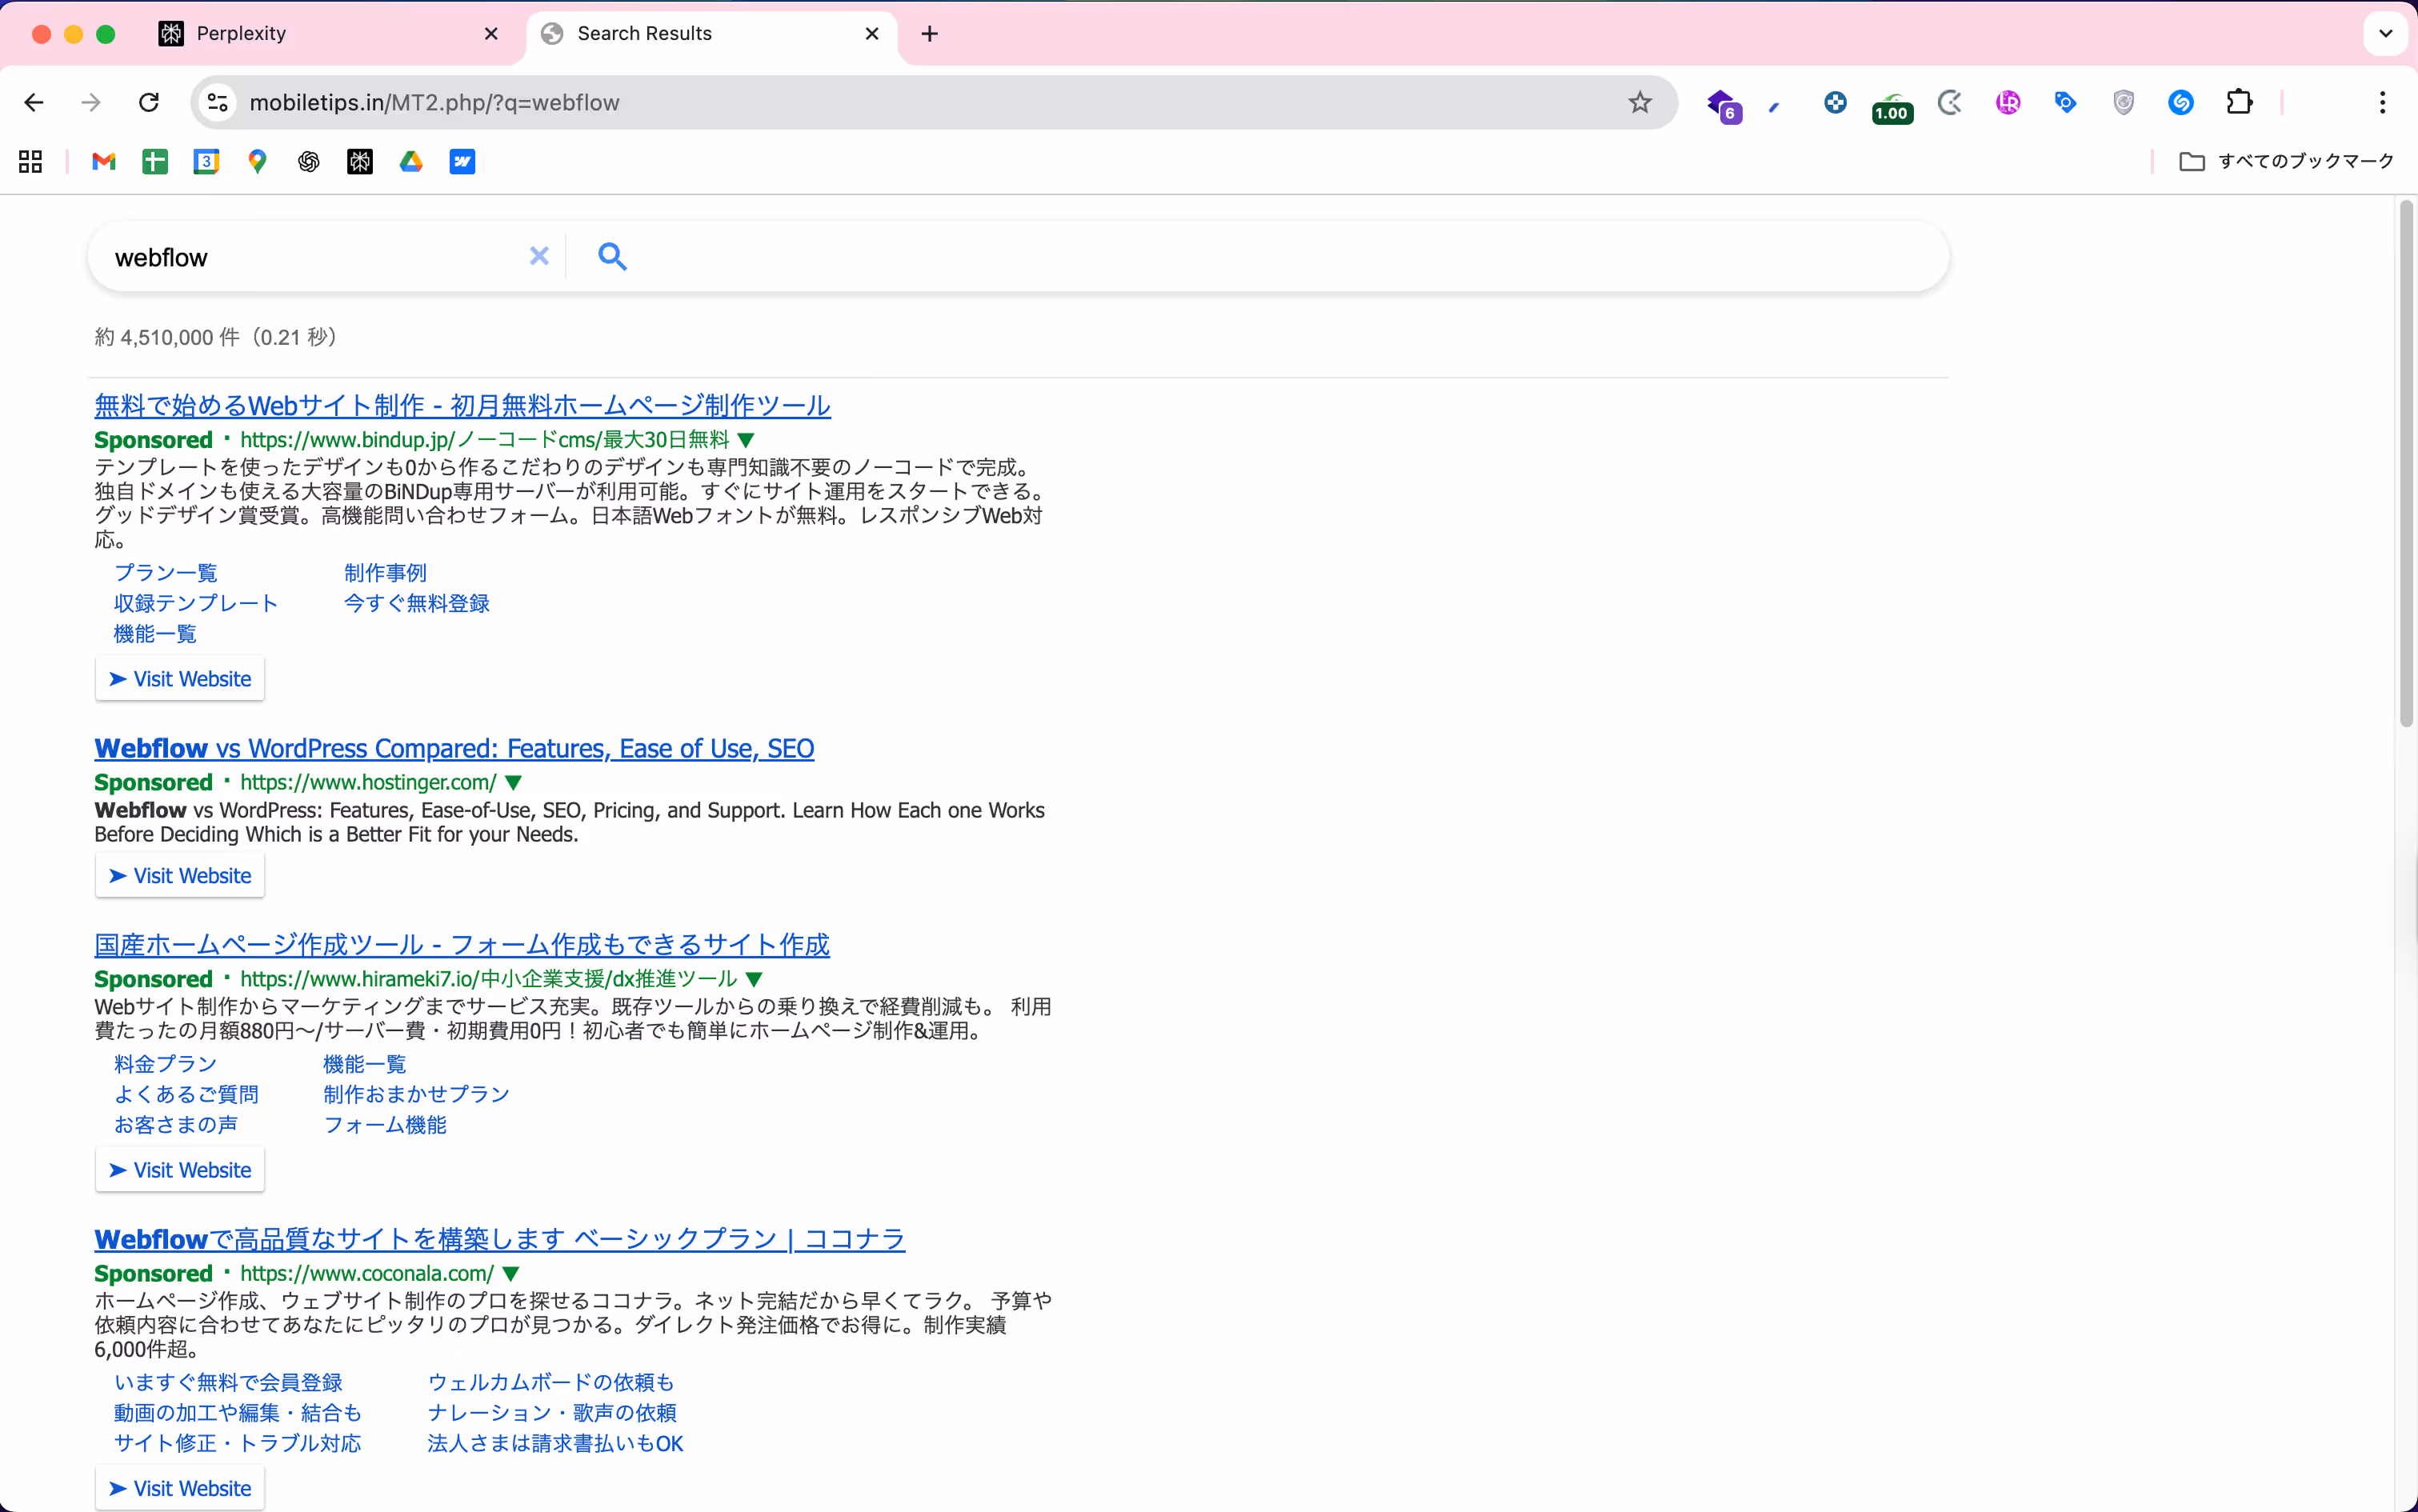Open フォーム機能 sitelink
Viewport: 2418px width, 1512px height.
click(385, 1125)
